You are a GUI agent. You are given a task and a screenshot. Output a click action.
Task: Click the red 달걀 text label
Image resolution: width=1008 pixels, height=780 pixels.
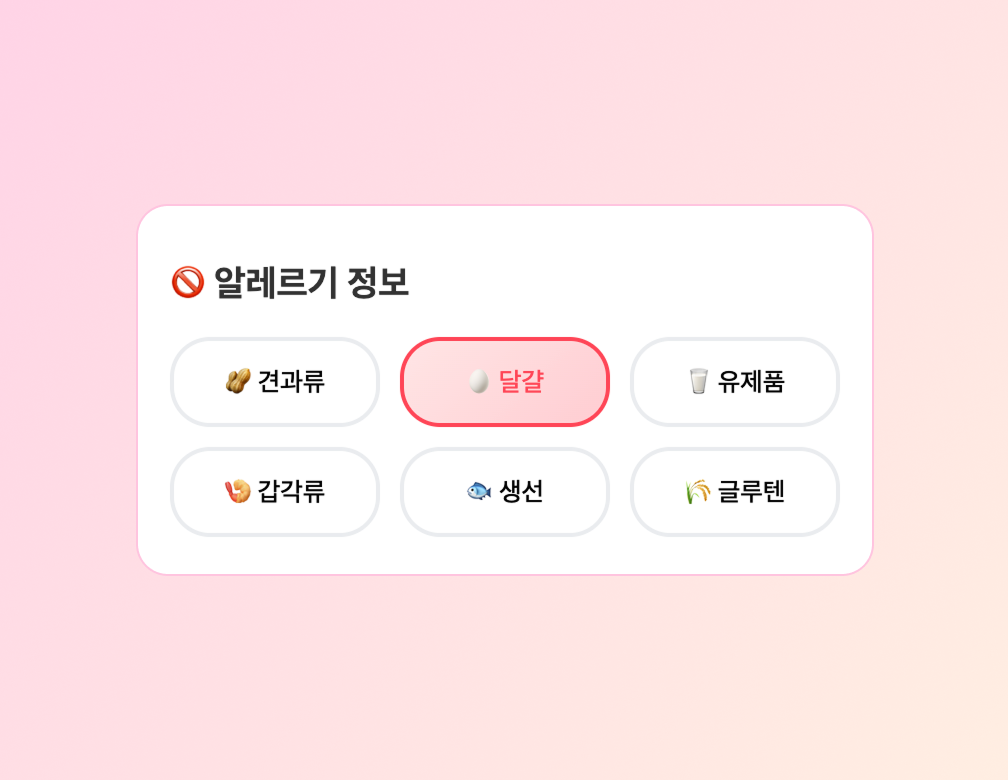[x=521, y=382]
